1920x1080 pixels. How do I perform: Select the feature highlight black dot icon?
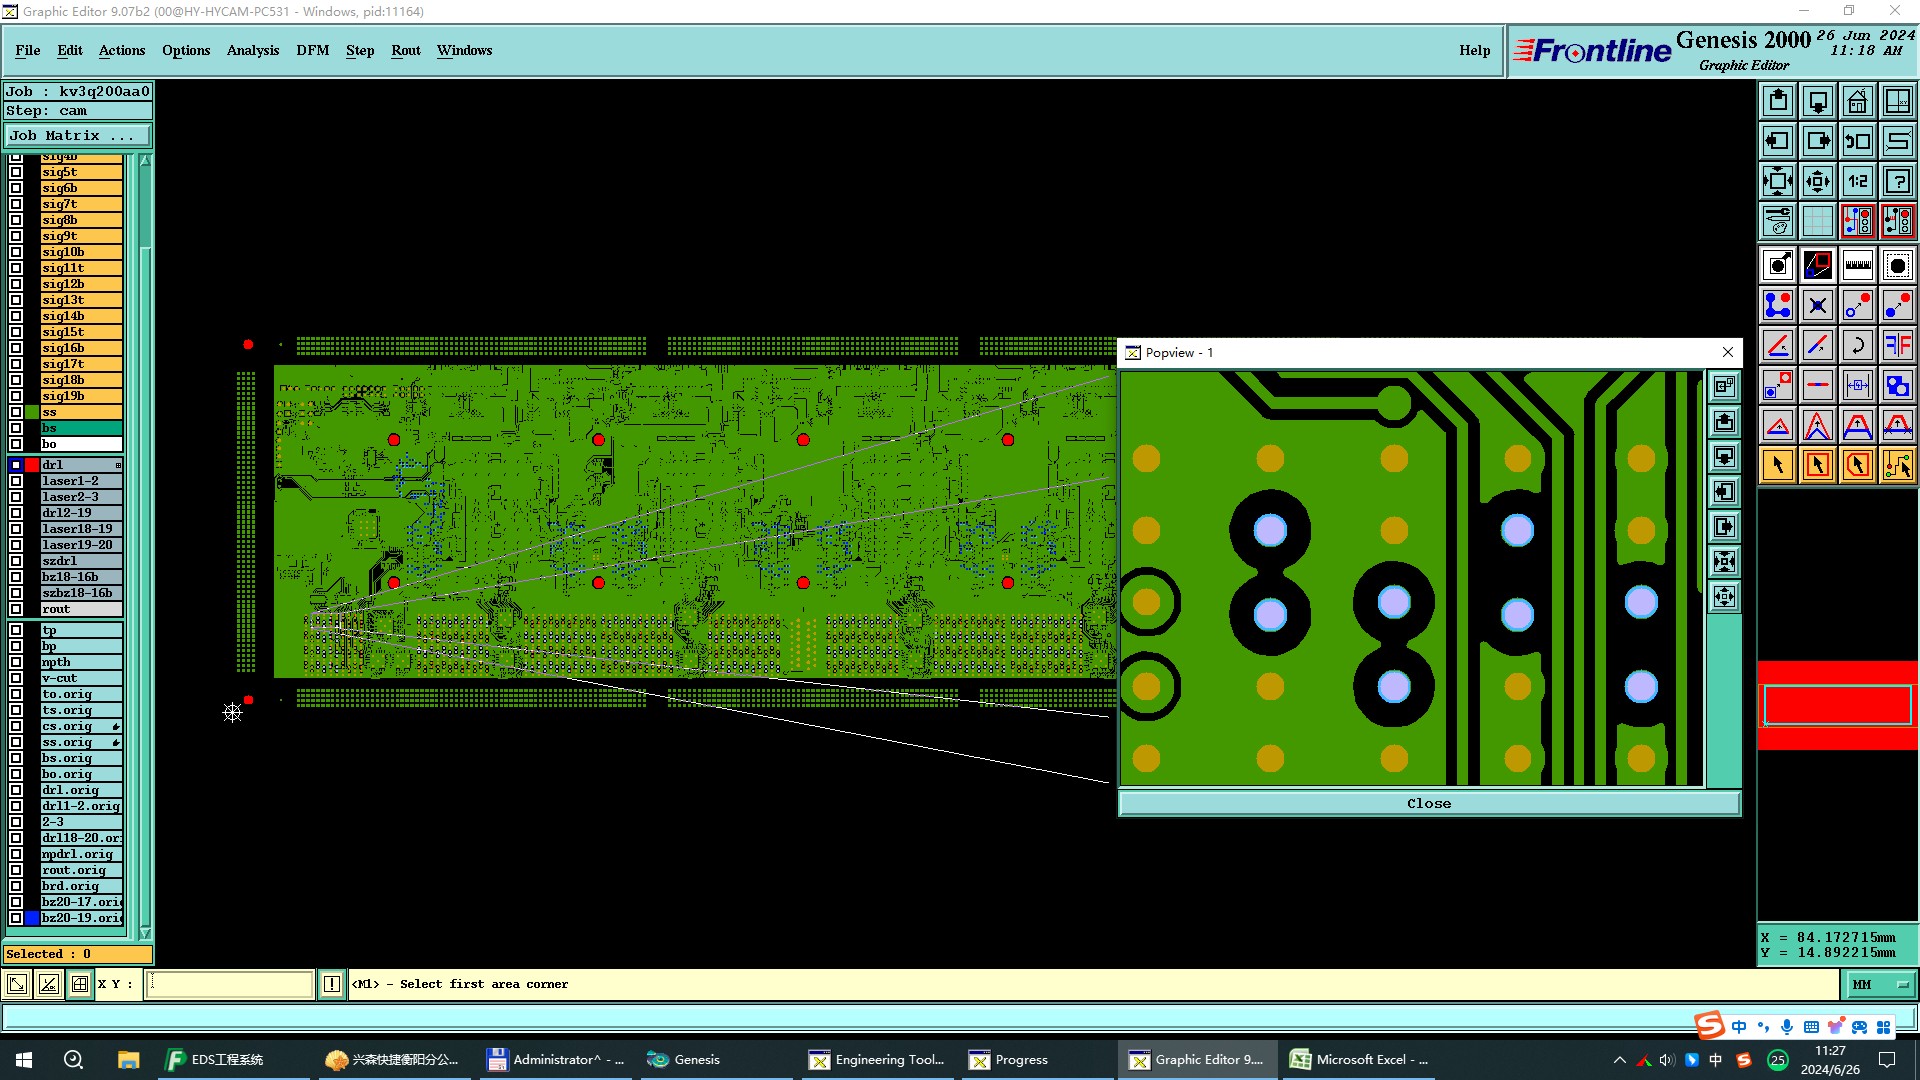point(1897,265)
